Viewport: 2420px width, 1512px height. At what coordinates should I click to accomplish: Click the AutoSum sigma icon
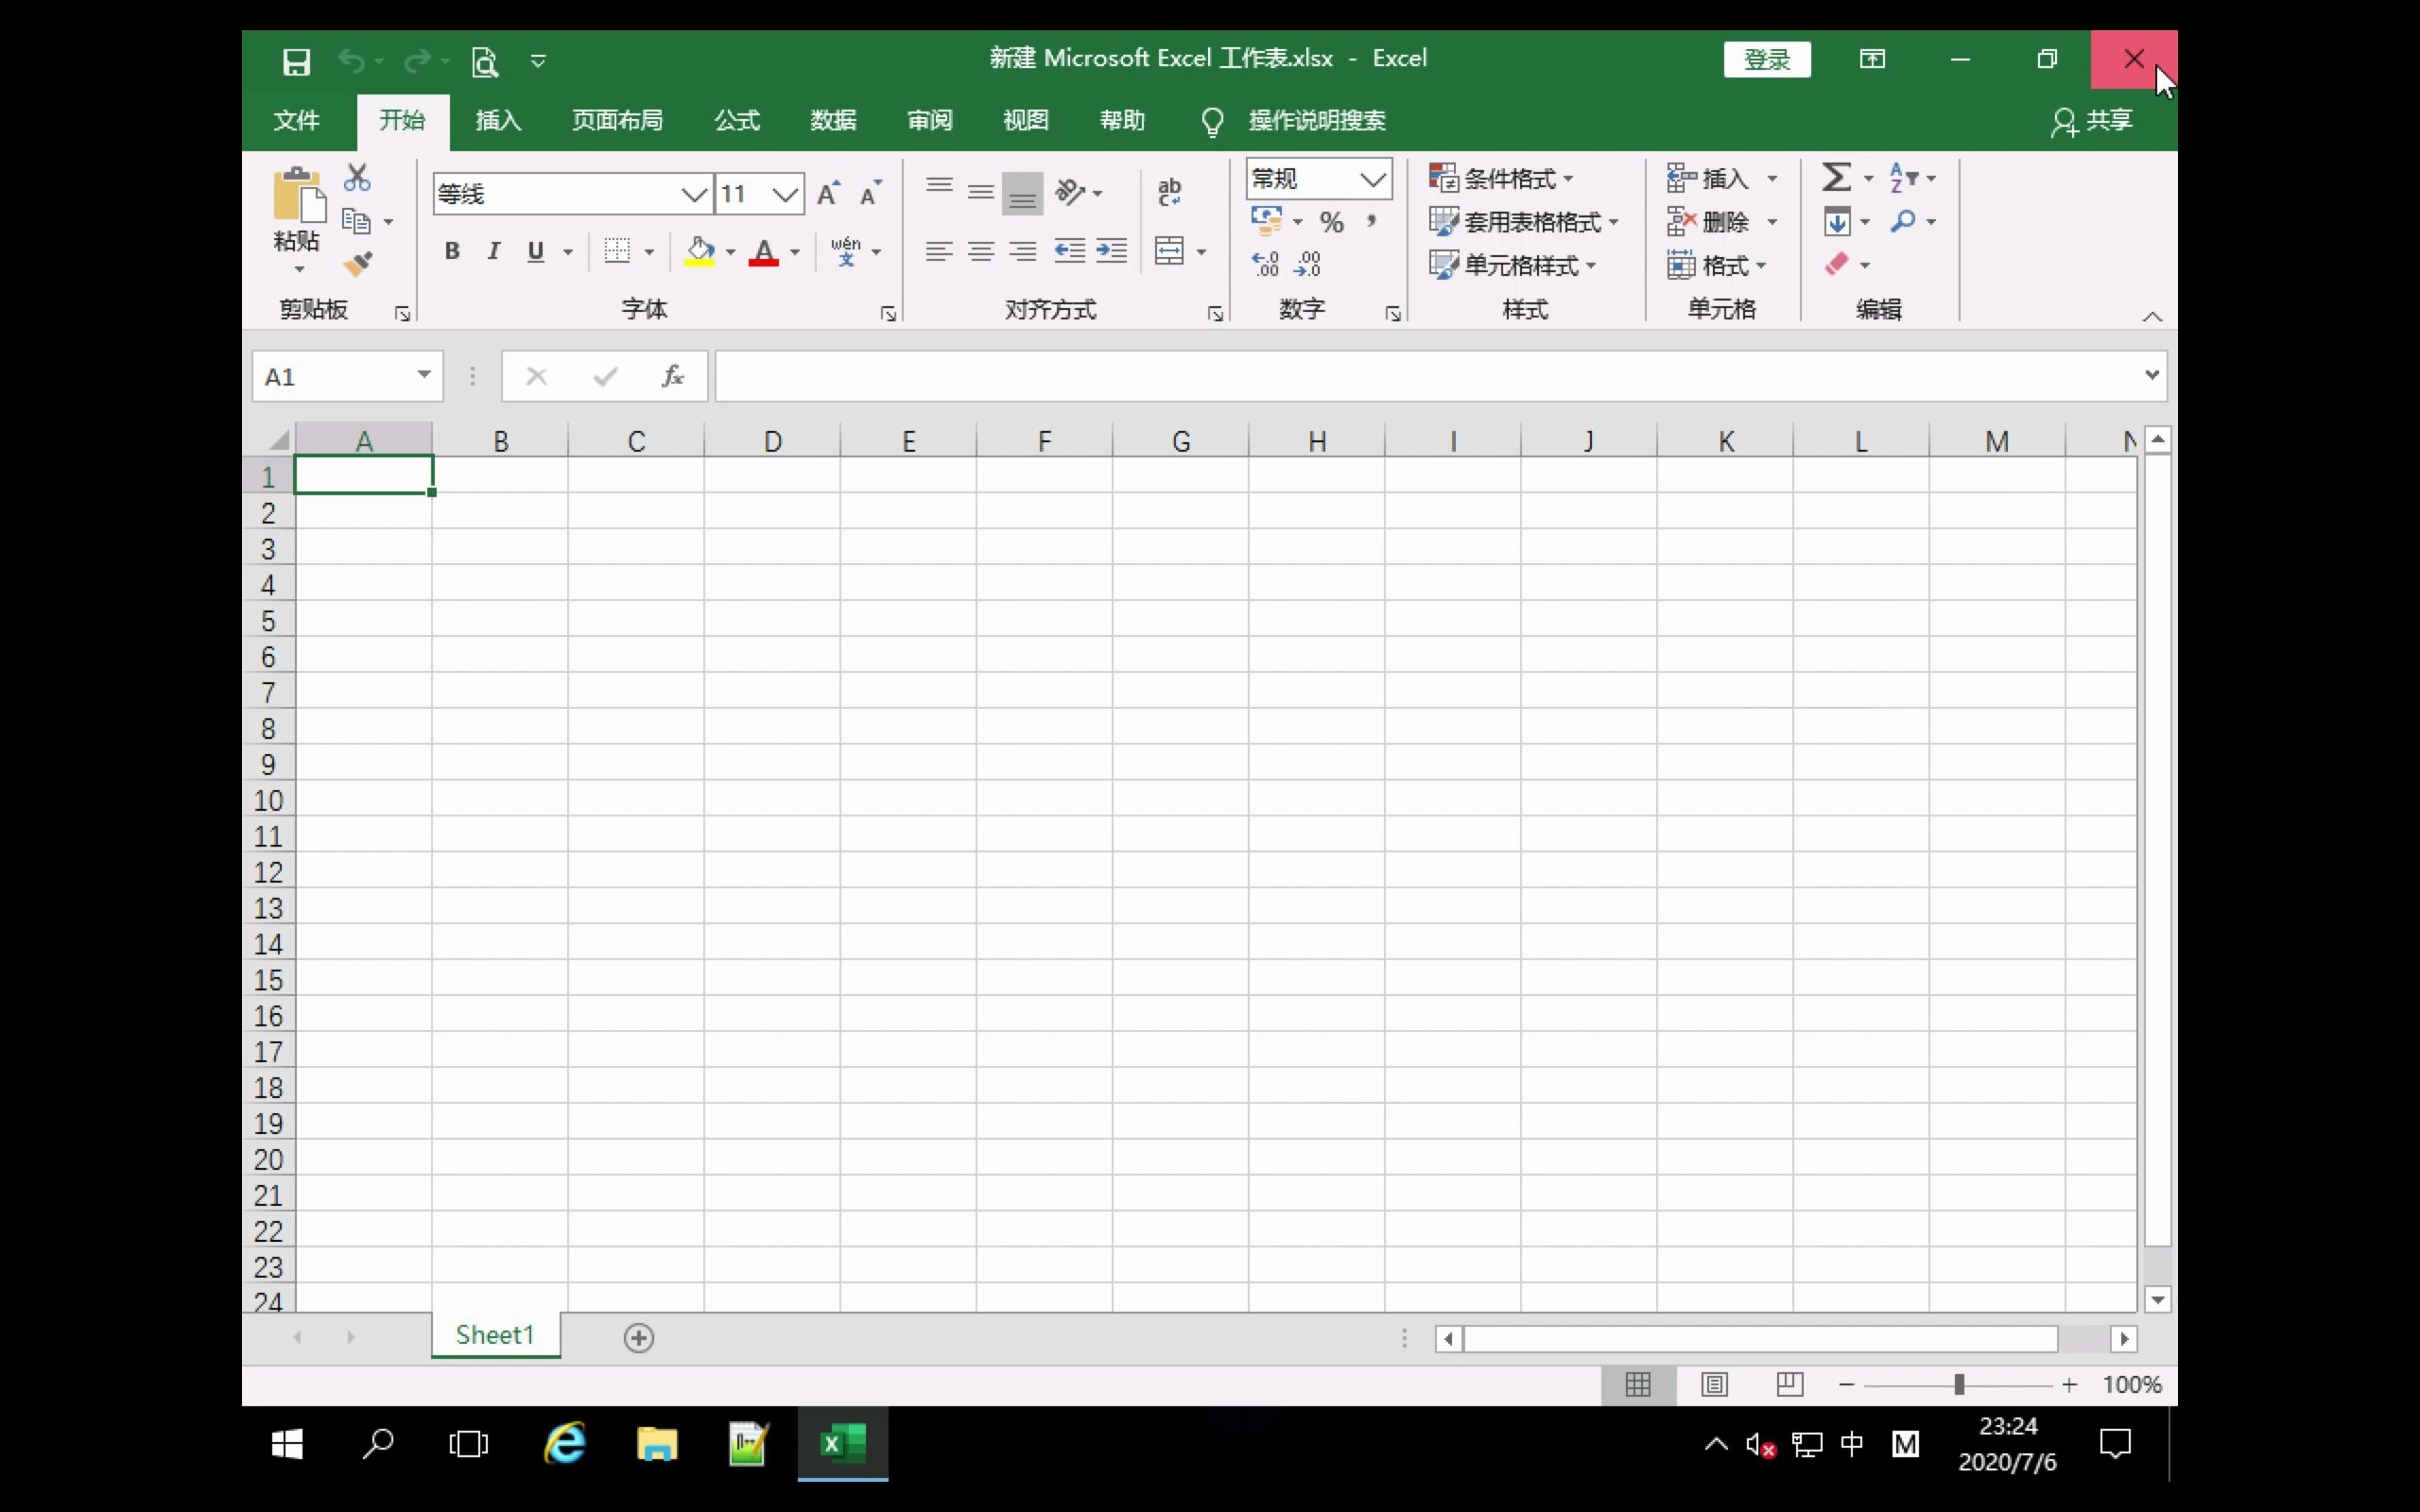[x=1836, y=177]
